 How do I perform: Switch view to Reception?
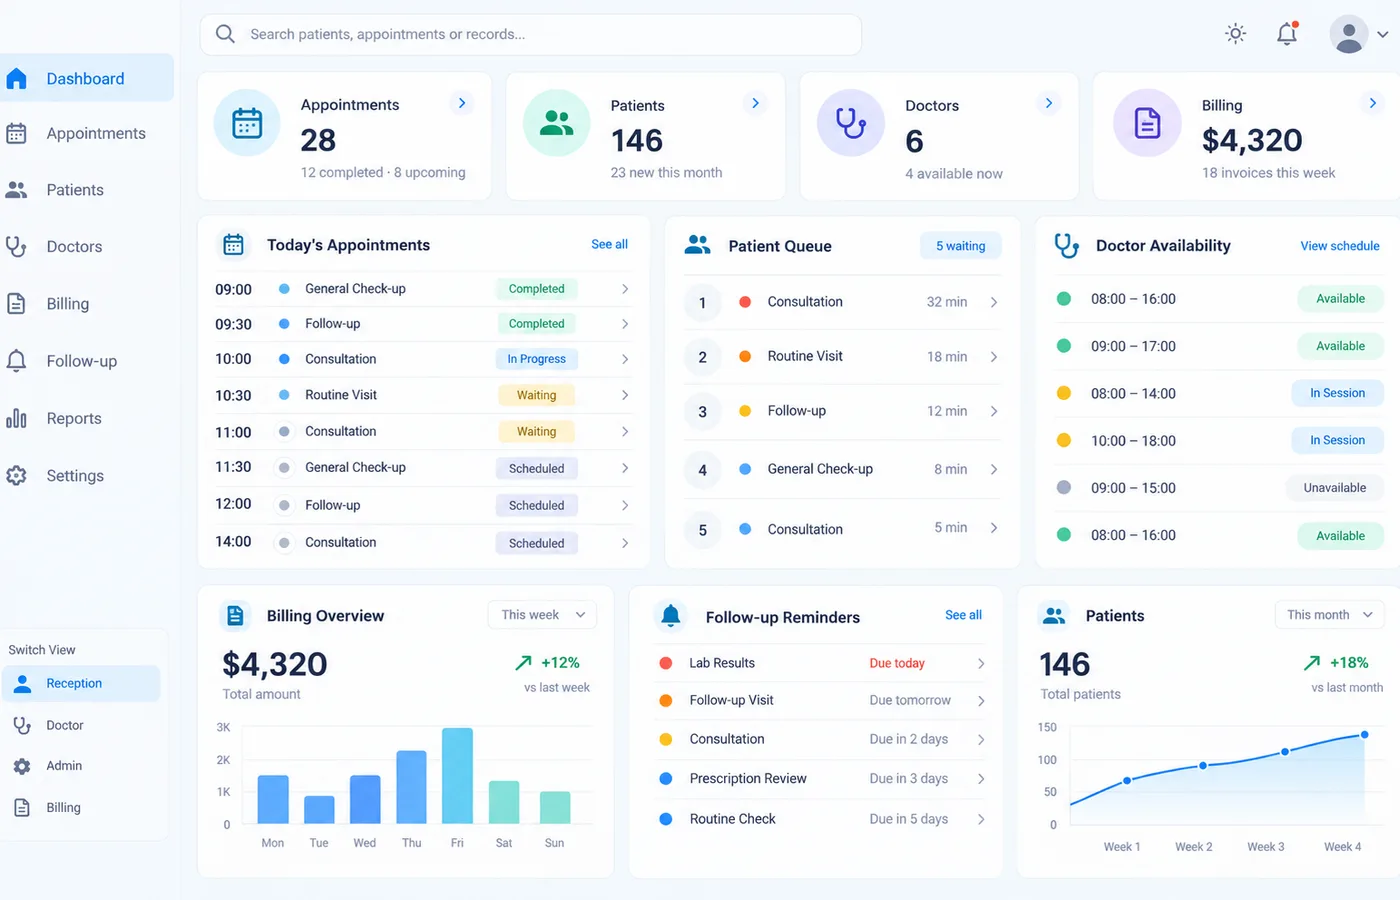80,683
